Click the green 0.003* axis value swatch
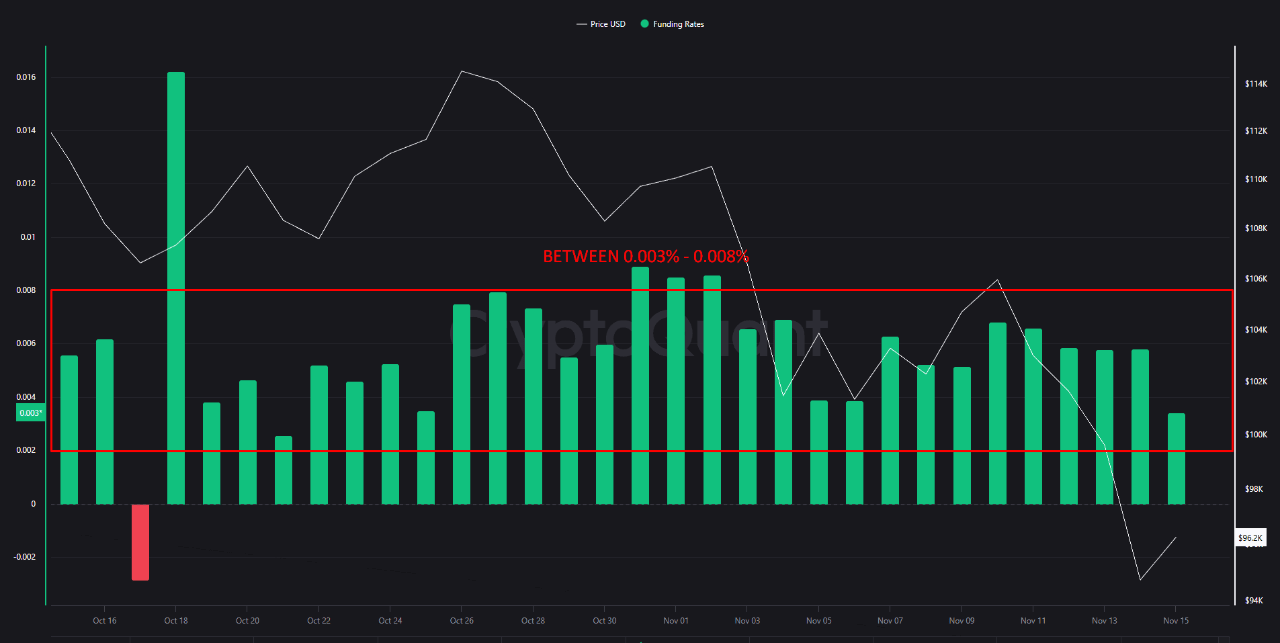This screenshot has height=643, width=1280. tap(29, 411)
